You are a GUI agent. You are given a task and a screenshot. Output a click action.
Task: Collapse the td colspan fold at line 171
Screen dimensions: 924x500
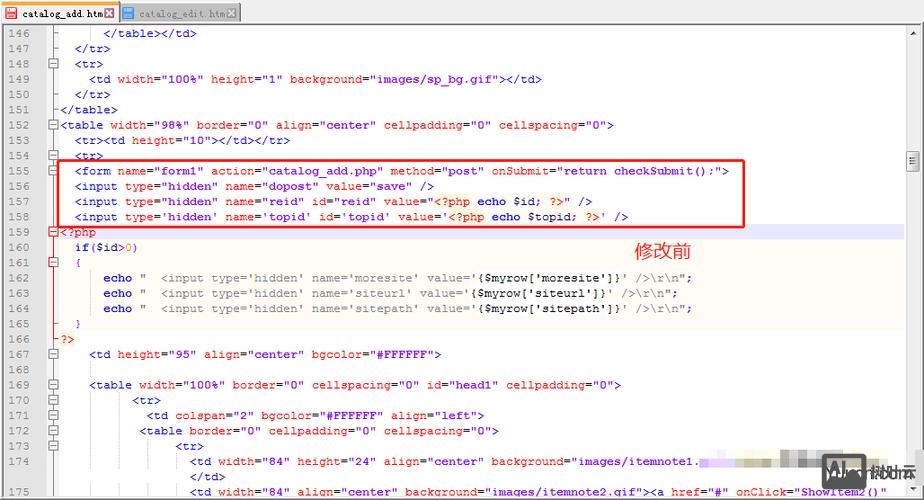[x=54, y=416]
